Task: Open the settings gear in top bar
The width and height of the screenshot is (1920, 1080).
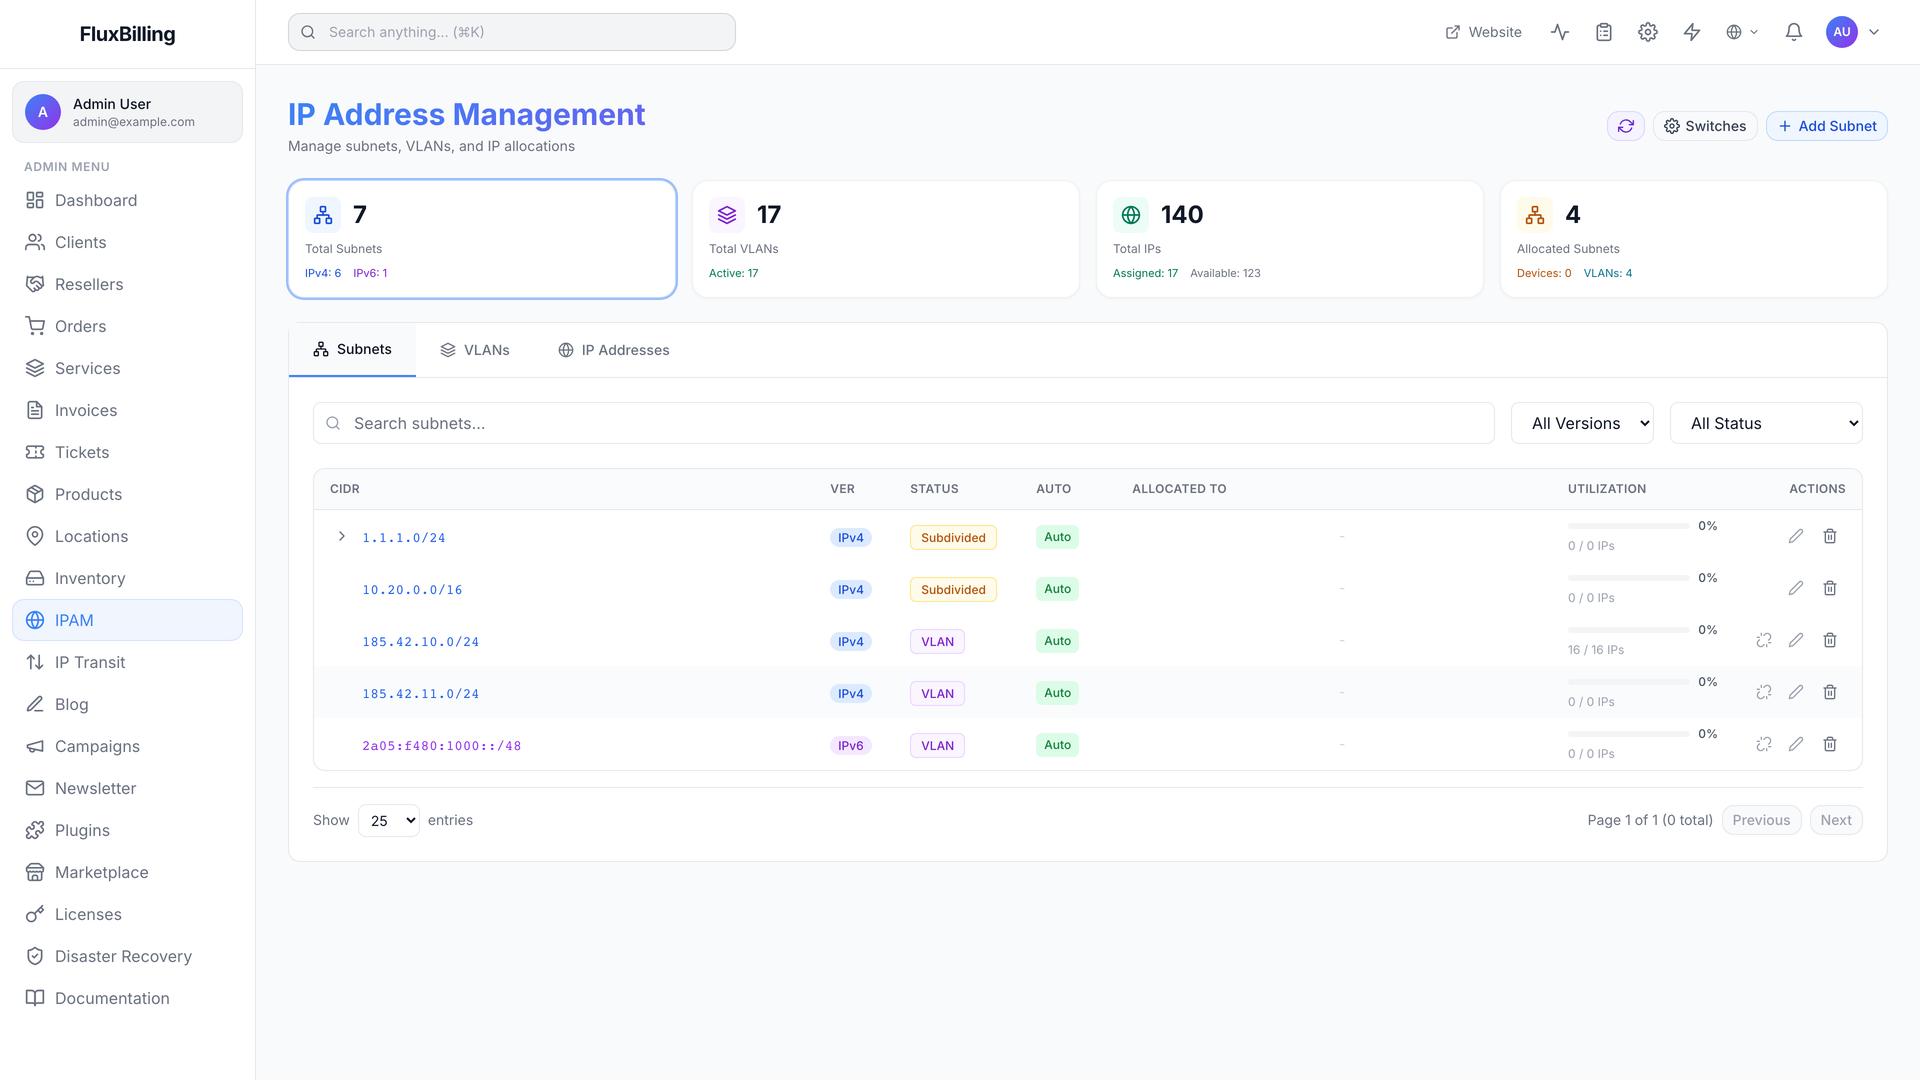Action: click(x=1648, y=32)
